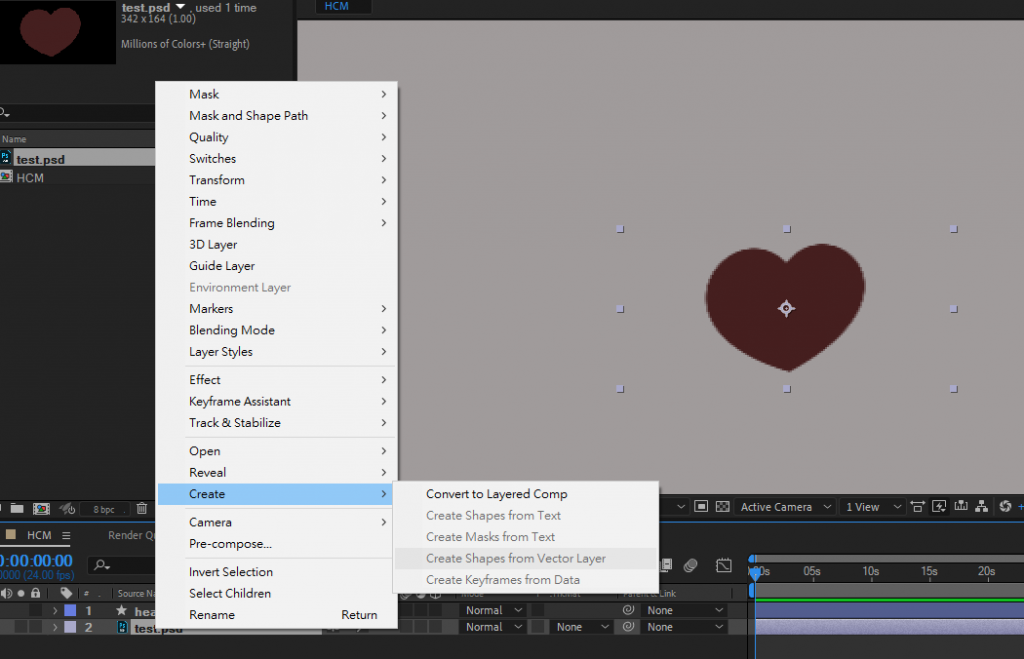
Task: Toggle the solo switch on layer 2
Action: point(21,627)
